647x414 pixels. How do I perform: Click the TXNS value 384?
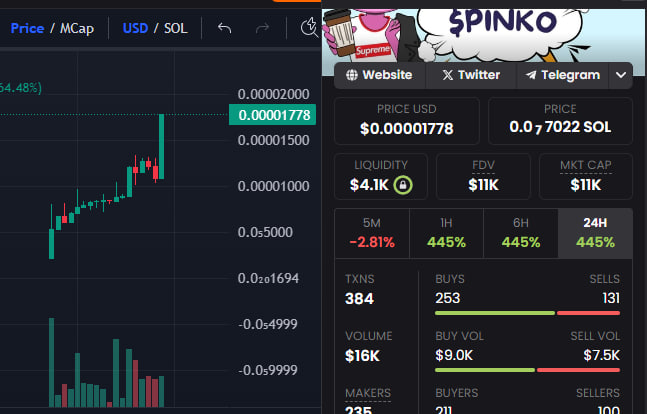point(359,298)
